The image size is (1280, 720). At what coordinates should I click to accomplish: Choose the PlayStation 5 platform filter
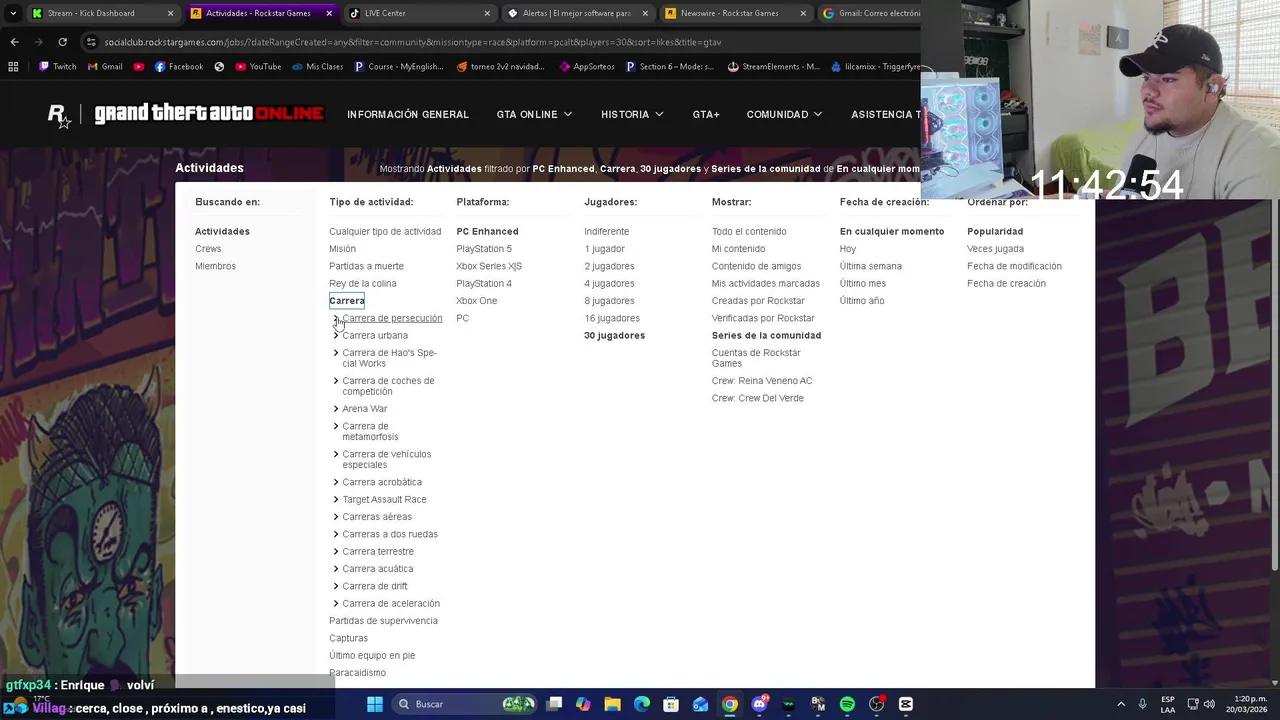click(x=484, y=249)
